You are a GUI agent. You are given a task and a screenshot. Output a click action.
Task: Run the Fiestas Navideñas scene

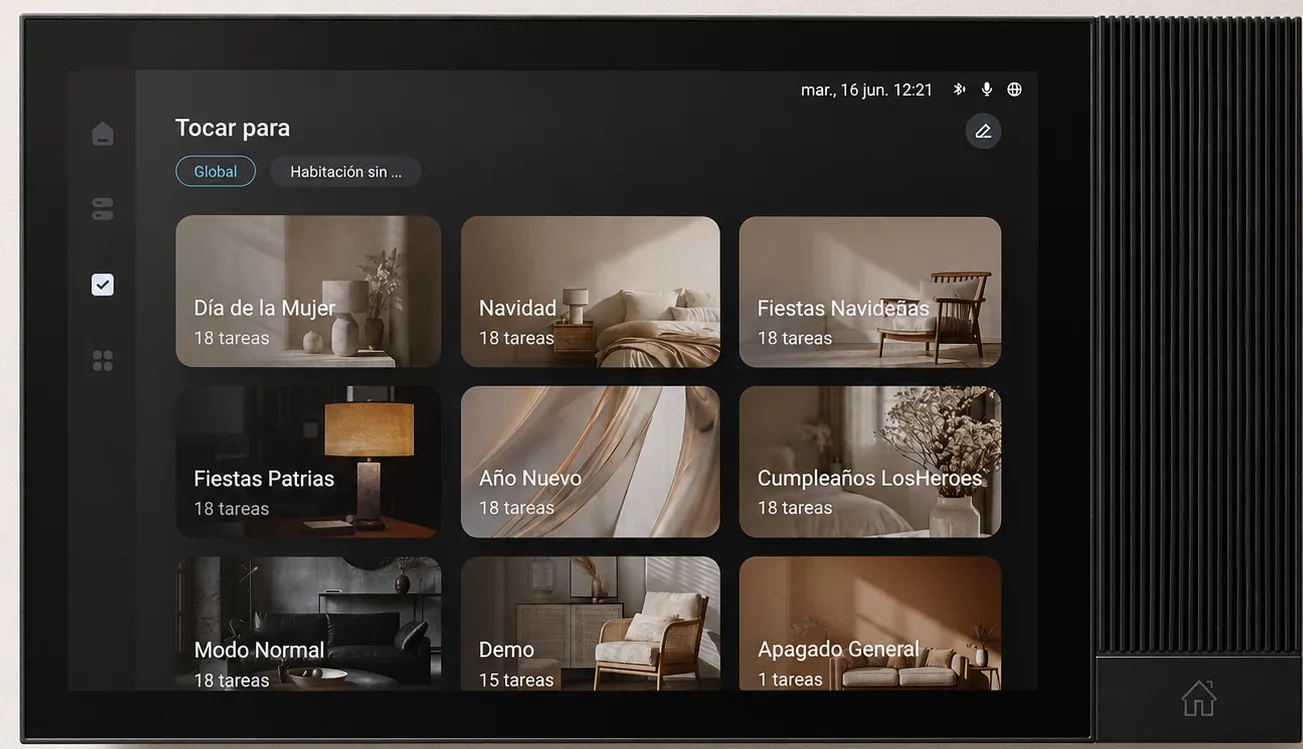(870, 292)
